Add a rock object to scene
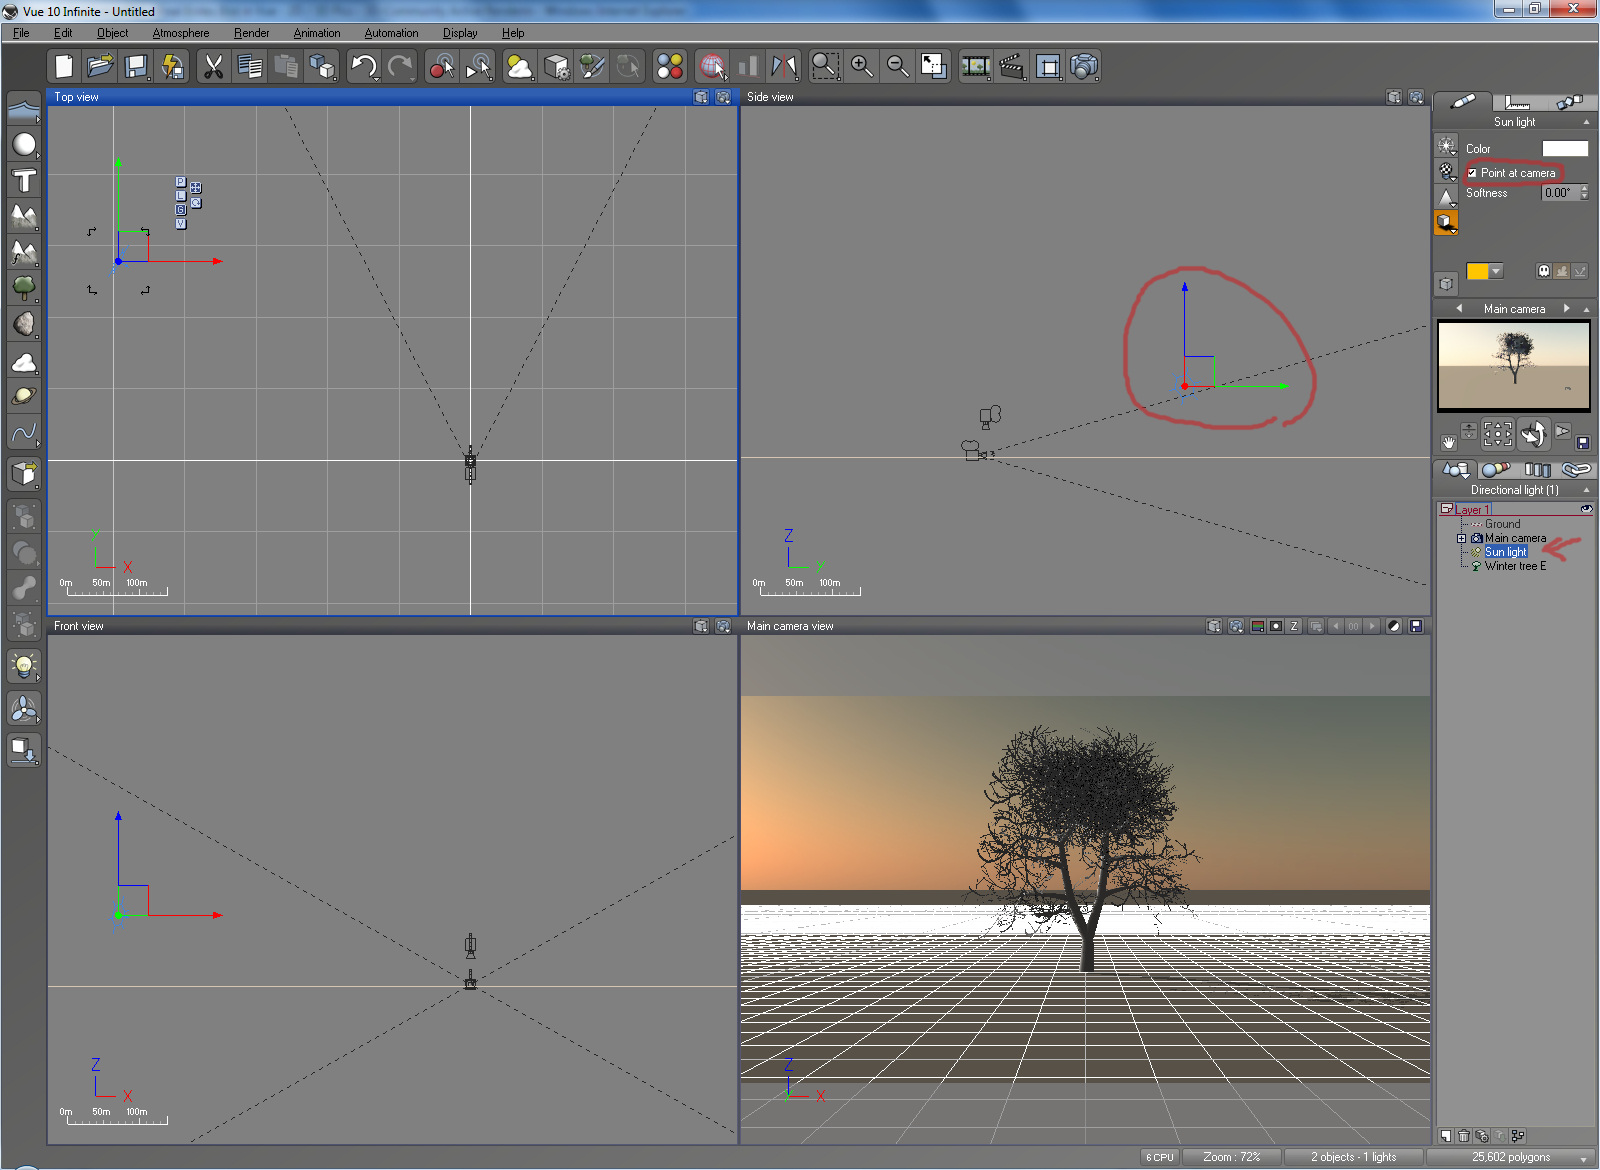 (23, 324)
